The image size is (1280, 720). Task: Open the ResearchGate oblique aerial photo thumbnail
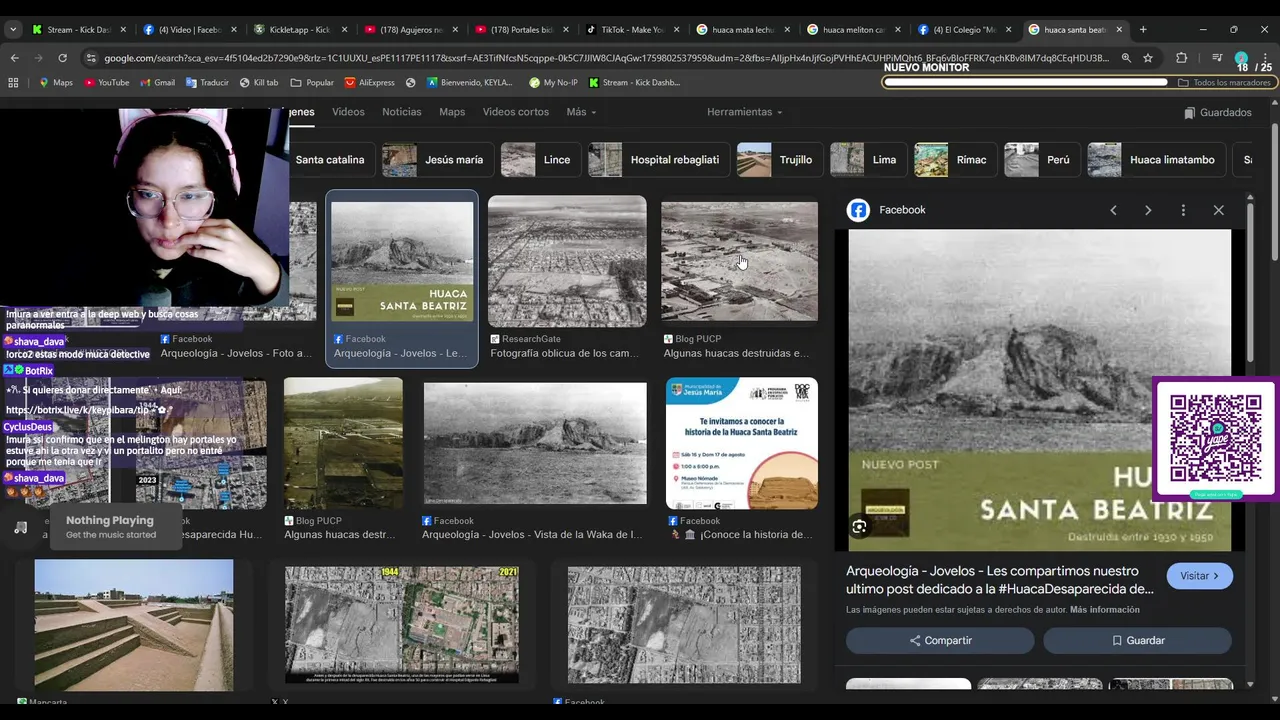point(567,261)
